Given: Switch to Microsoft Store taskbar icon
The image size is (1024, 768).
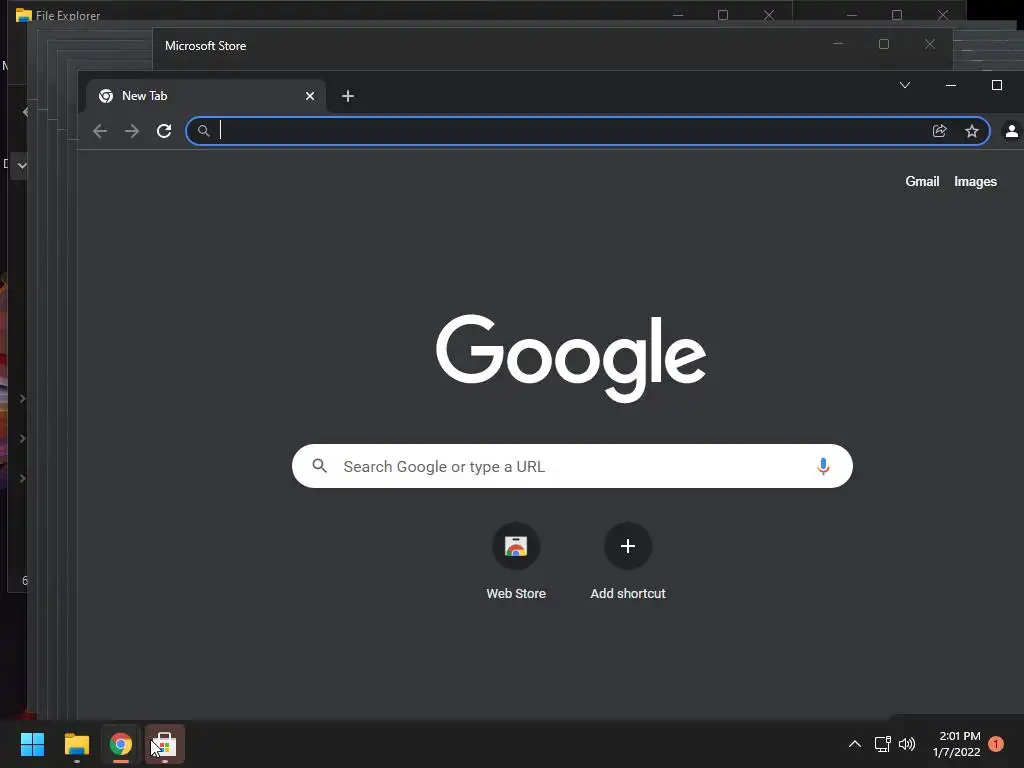Looking at the screenshot, I should click(165, 744).
